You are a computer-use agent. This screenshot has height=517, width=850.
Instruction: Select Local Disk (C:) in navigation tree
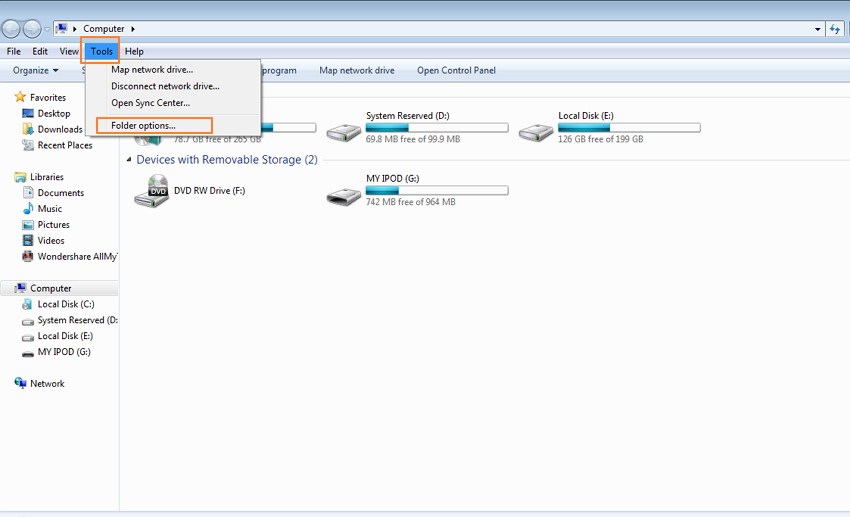pyautogui.click(x=65, y=304)
